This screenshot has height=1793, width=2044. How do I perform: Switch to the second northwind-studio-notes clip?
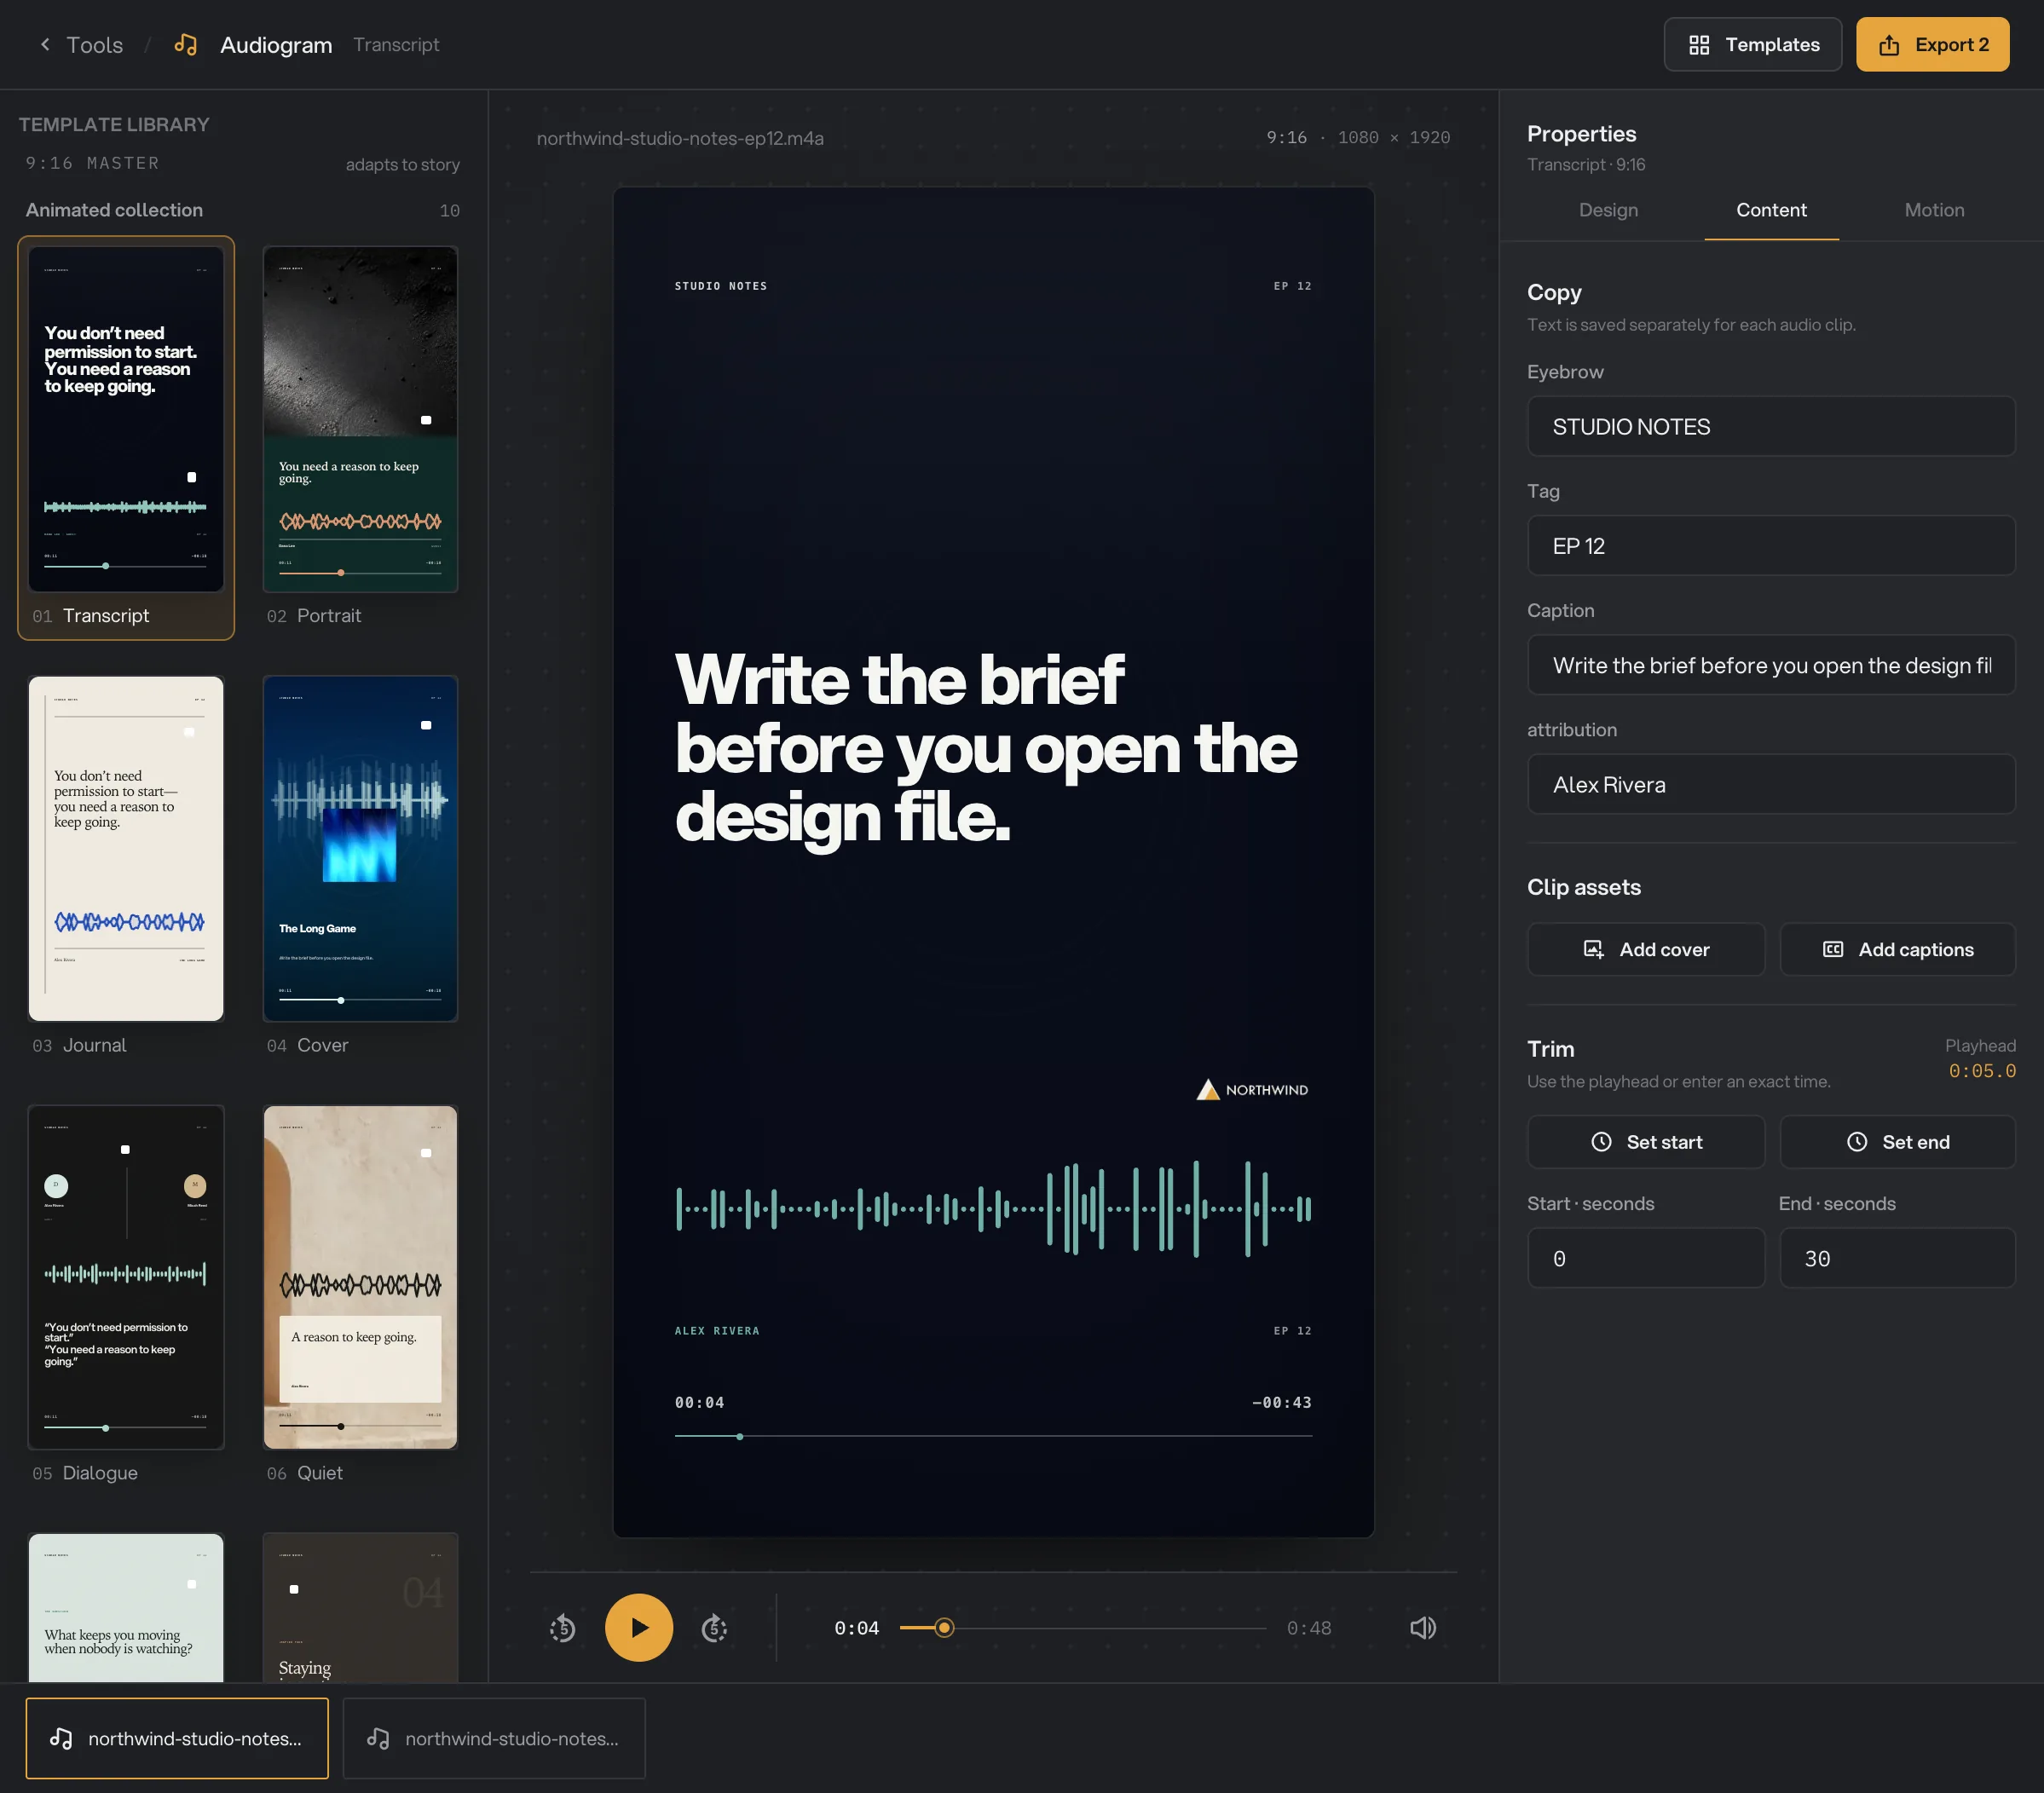point(494,1738)
